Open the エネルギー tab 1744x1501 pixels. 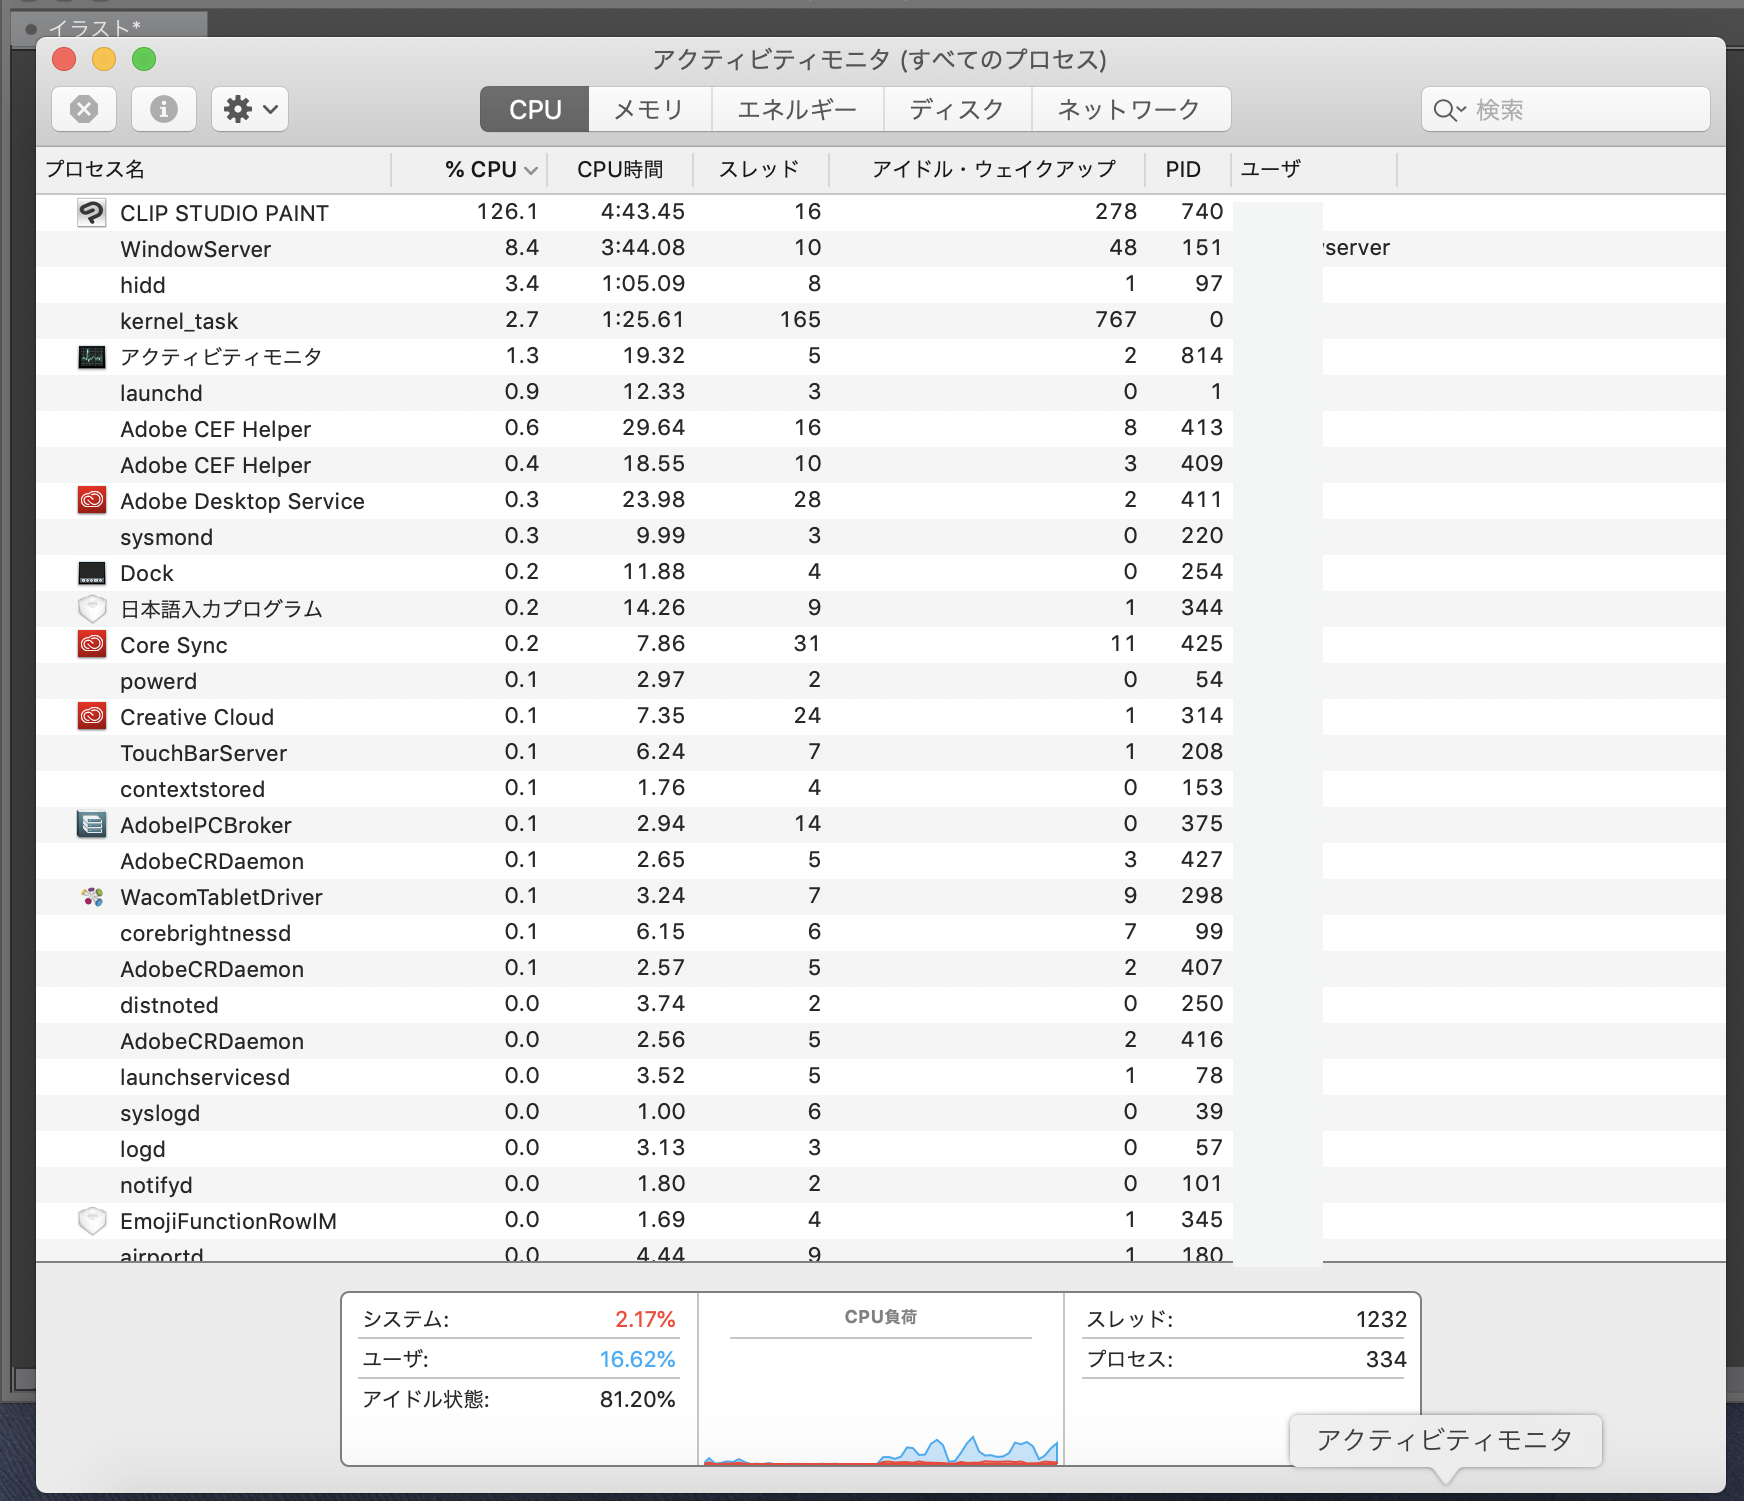click(x=798, y=109)
